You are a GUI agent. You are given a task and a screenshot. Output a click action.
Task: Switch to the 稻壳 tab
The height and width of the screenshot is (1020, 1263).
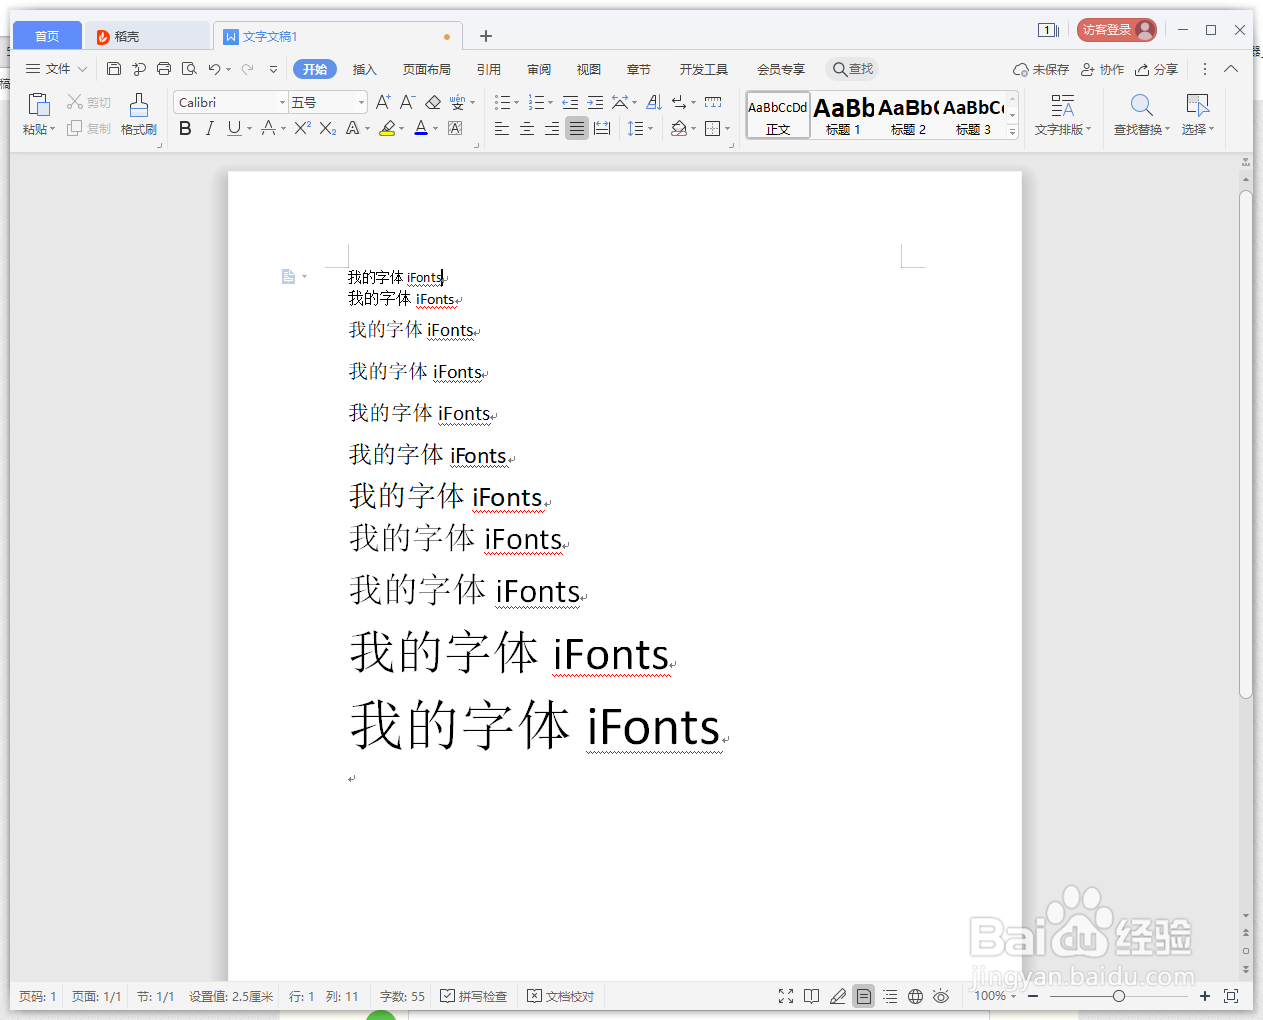tap(148, 36)
